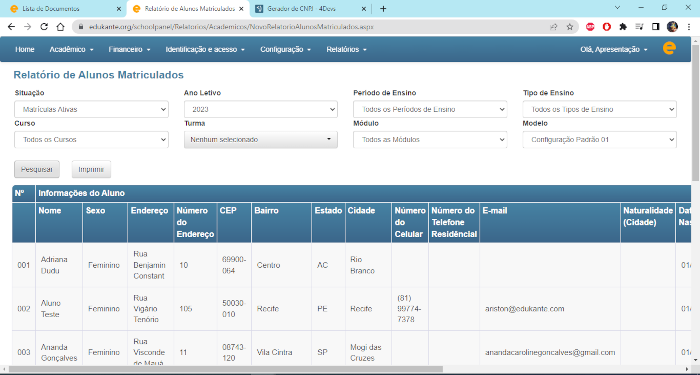Click the red Opera-style extension icon
The image size is (700, 375).
[607, 27]
